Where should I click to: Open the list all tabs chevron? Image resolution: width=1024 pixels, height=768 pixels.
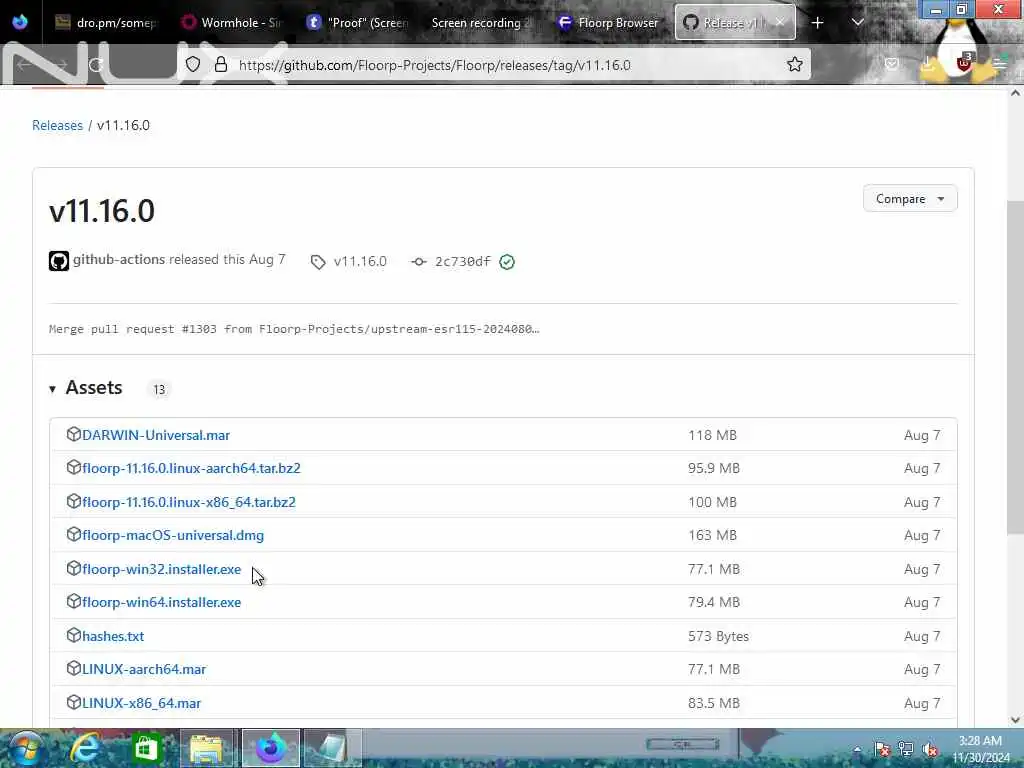pyautogui.click(x=858, y=22)
